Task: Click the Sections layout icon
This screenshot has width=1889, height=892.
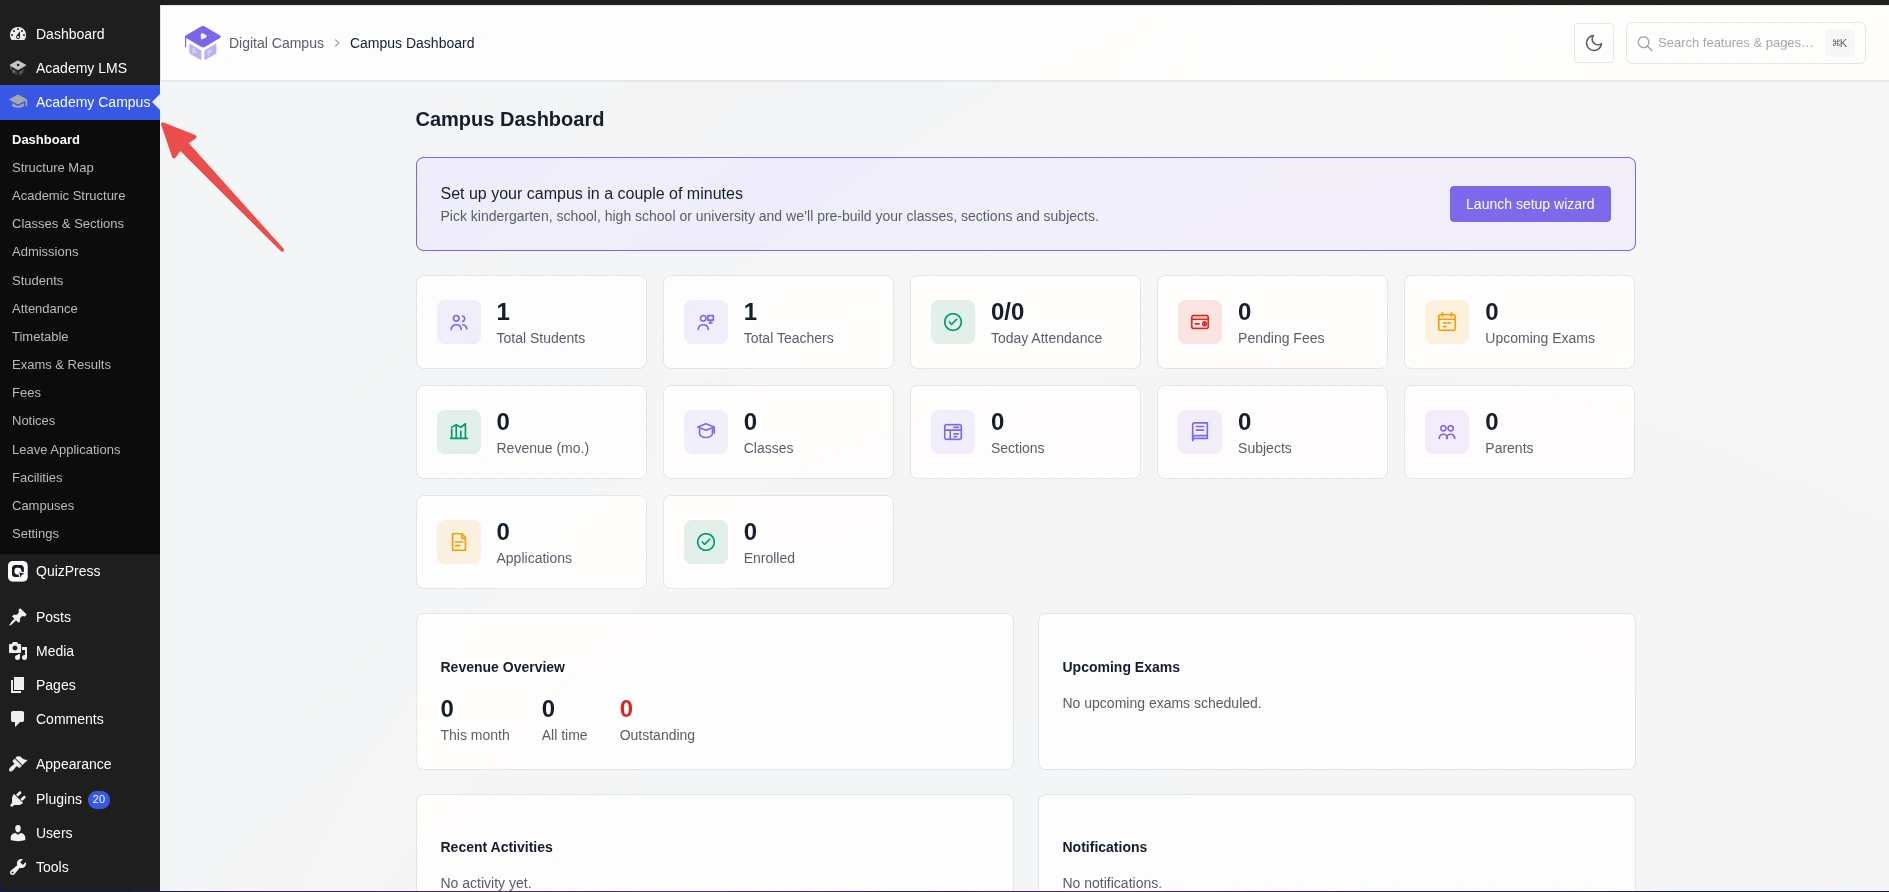Action: [x=953, y=432]
